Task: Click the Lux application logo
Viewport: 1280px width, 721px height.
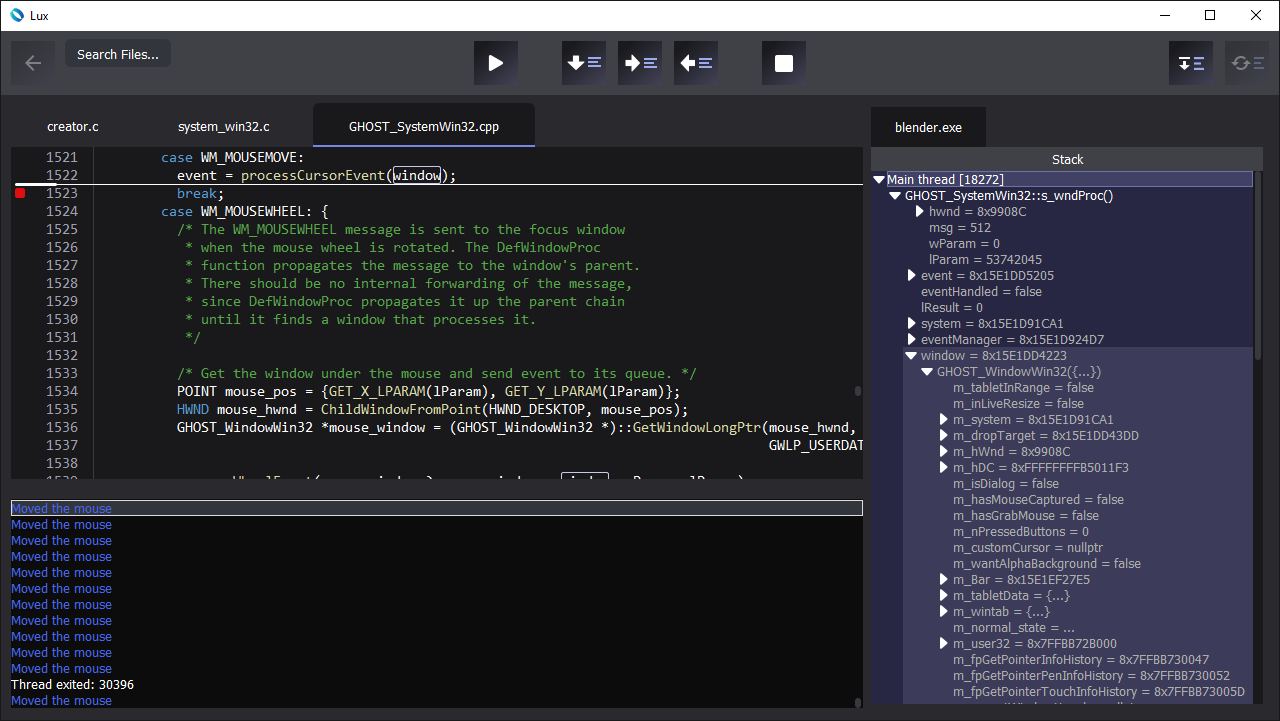Action: tap(16, 15)
